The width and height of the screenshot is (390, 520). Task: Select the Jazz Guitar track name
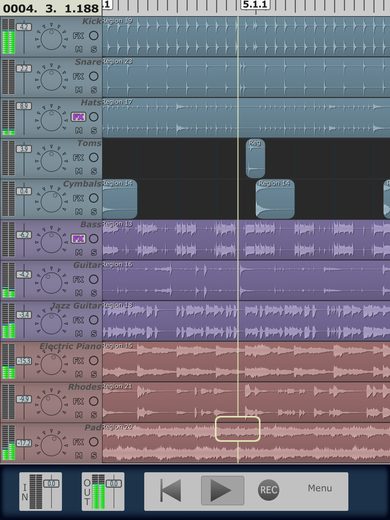(x=76, y=306)
